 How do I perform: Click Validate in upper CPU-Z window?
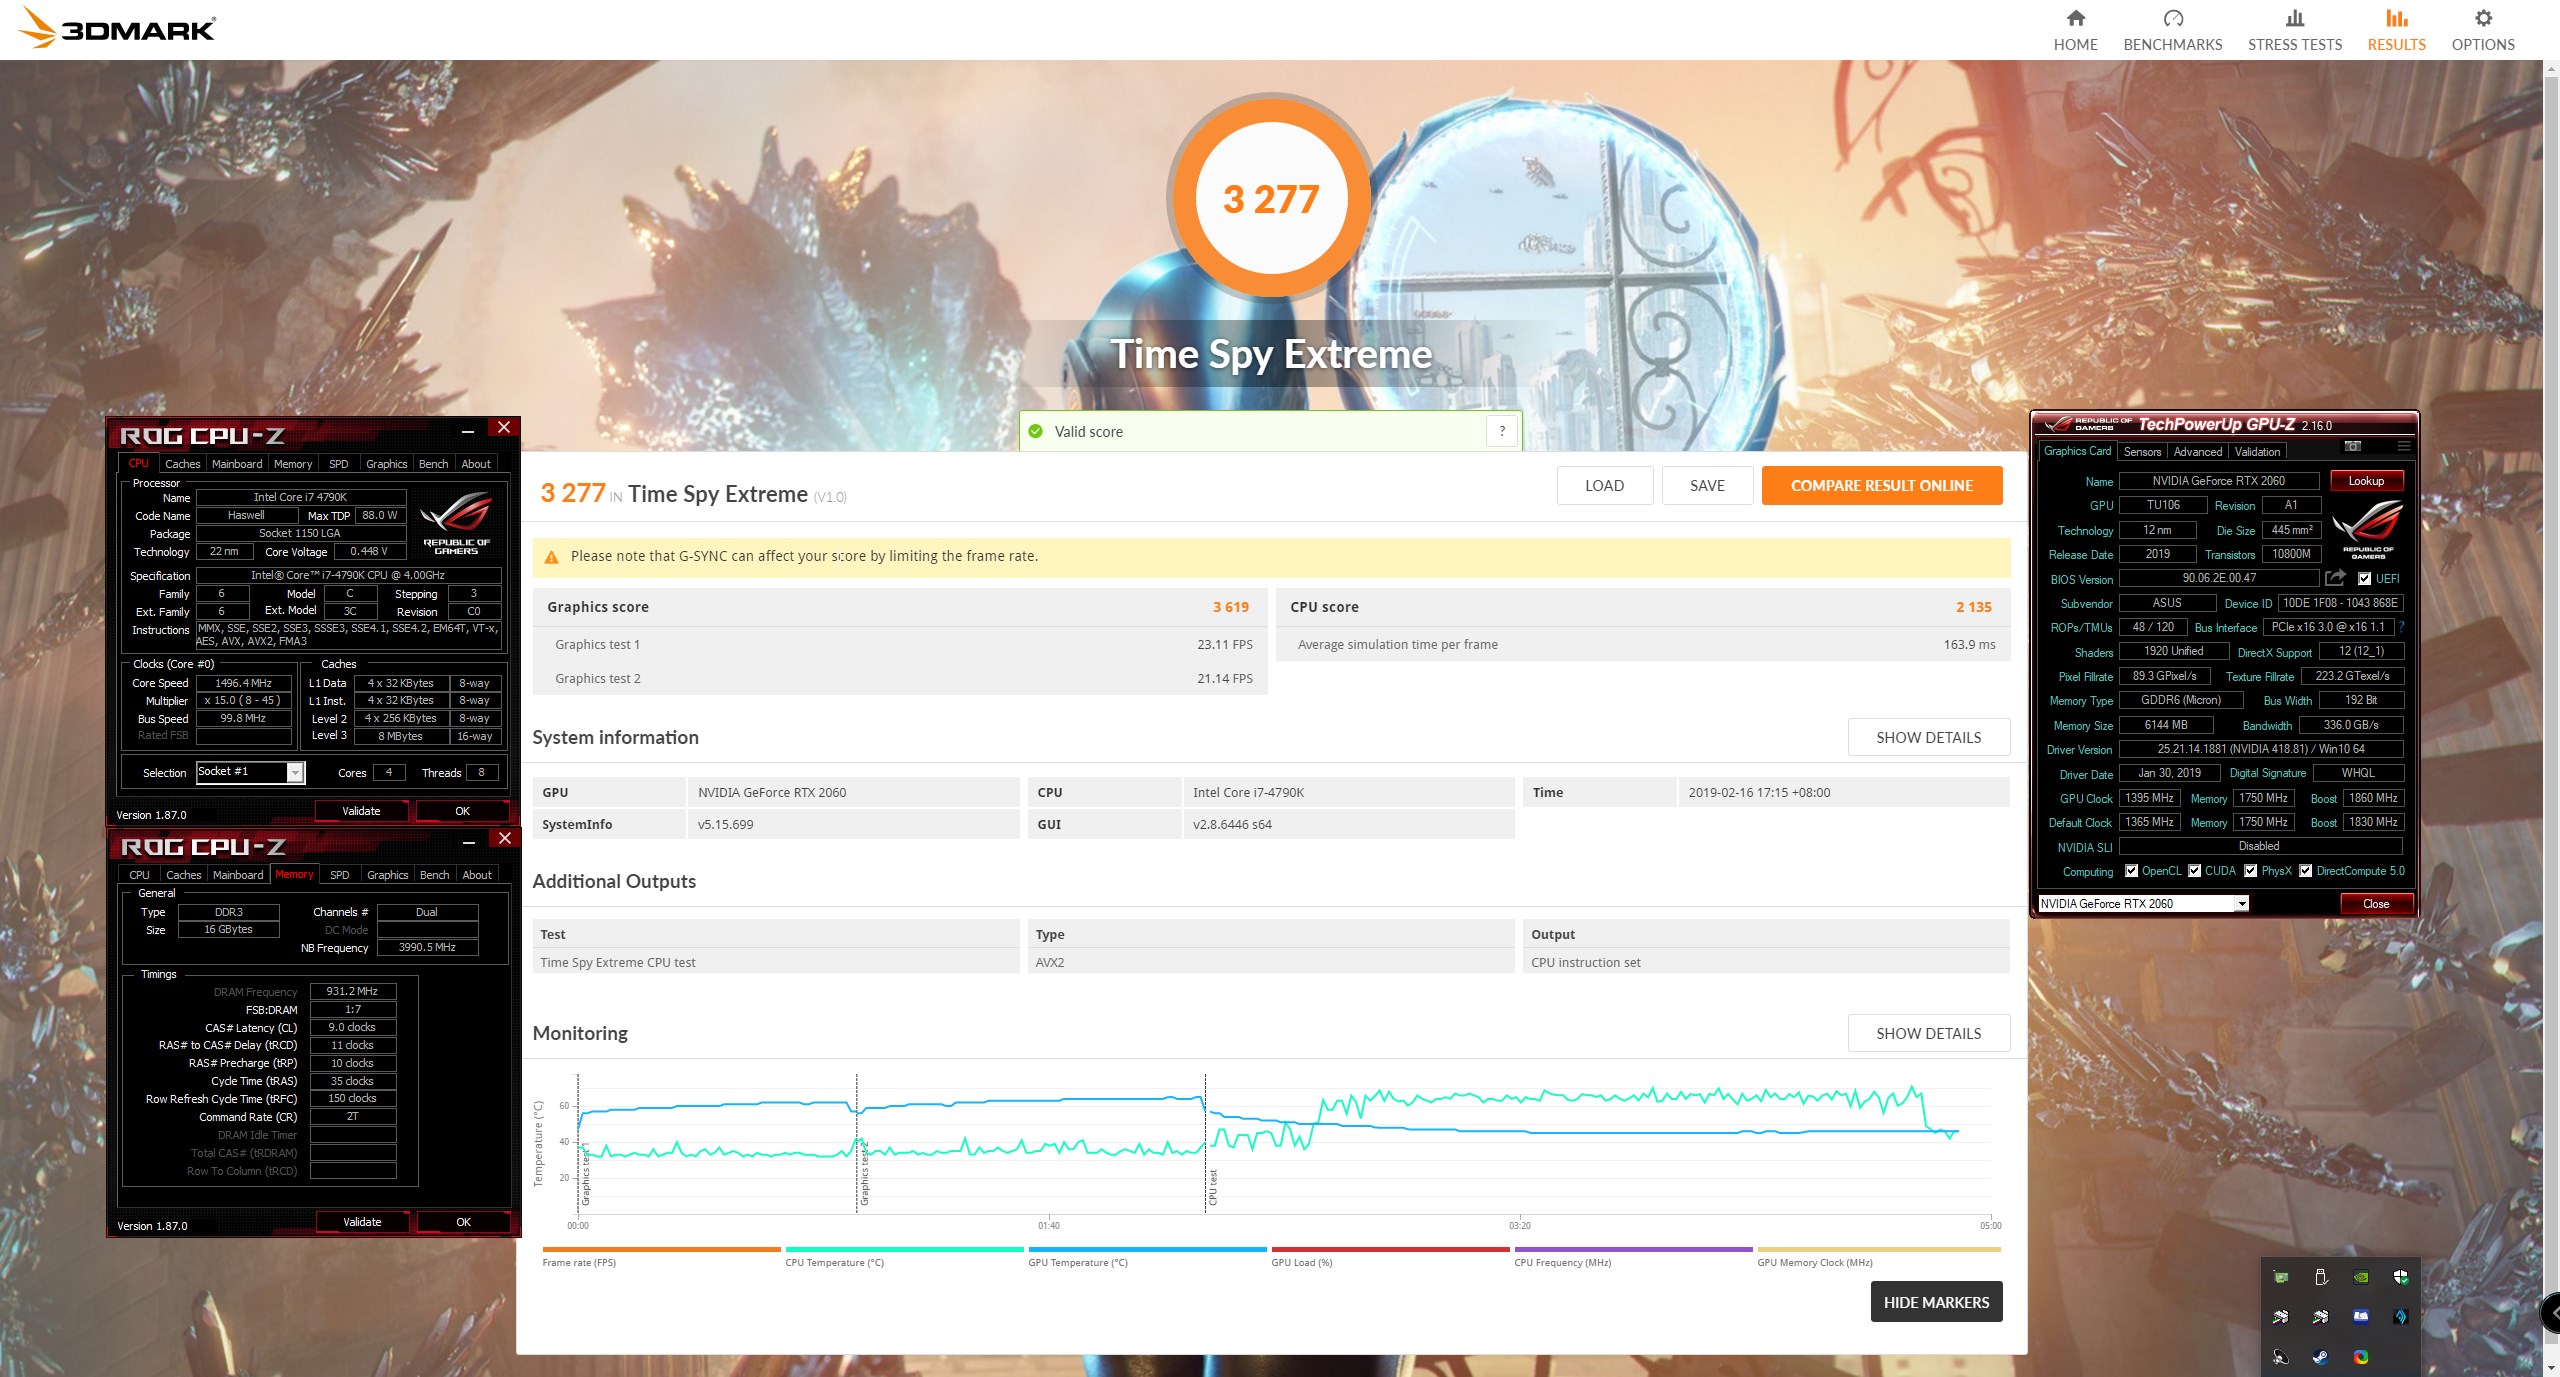361,811
